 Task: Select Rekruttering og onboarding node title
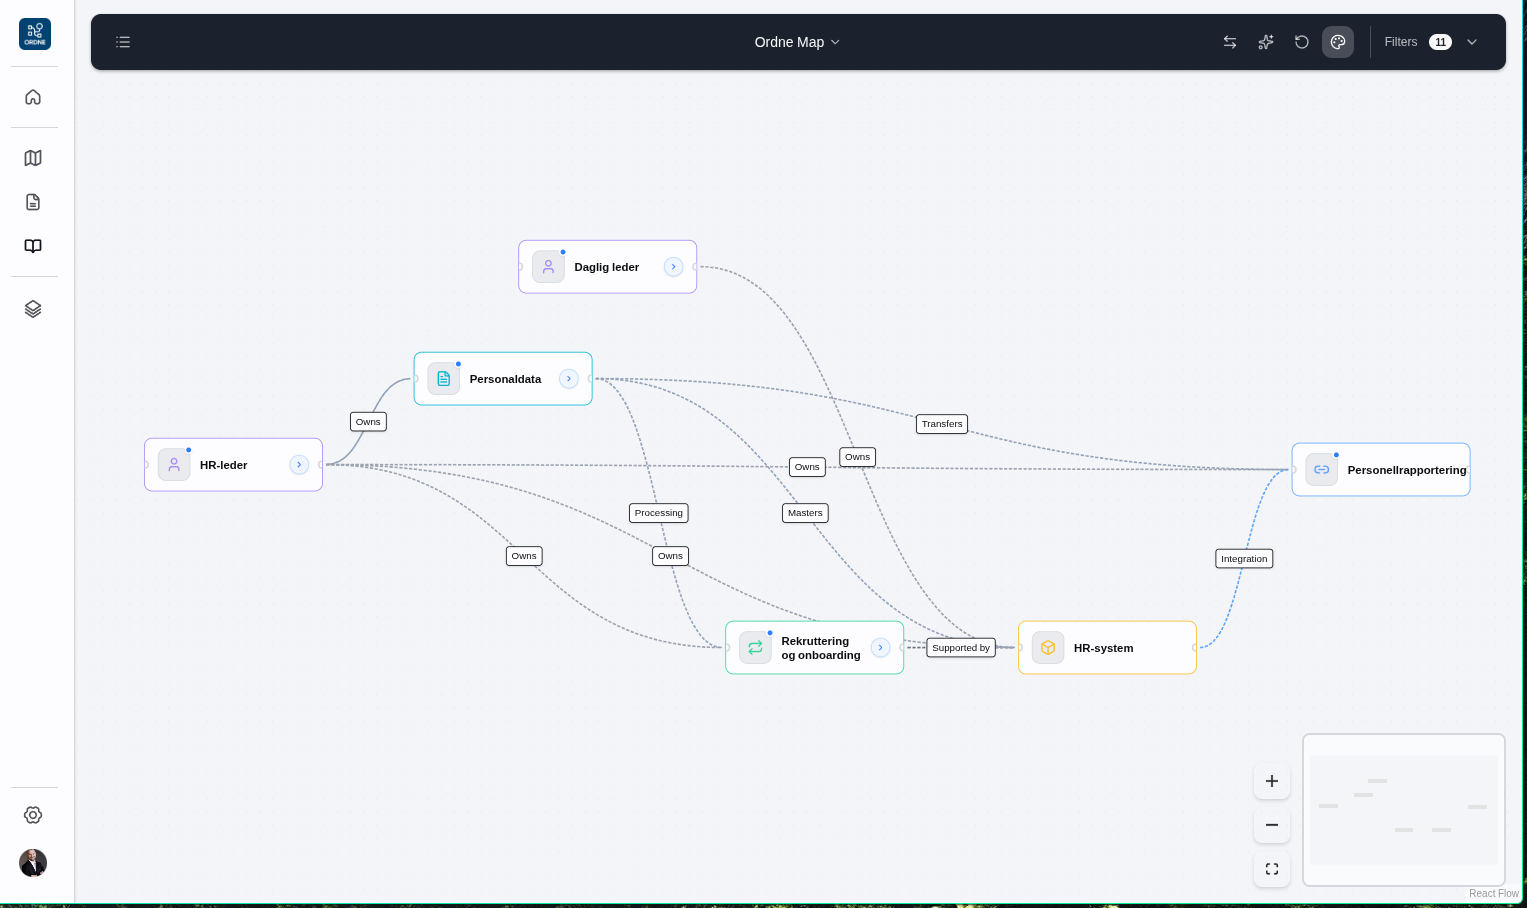[x=821, y=648]
